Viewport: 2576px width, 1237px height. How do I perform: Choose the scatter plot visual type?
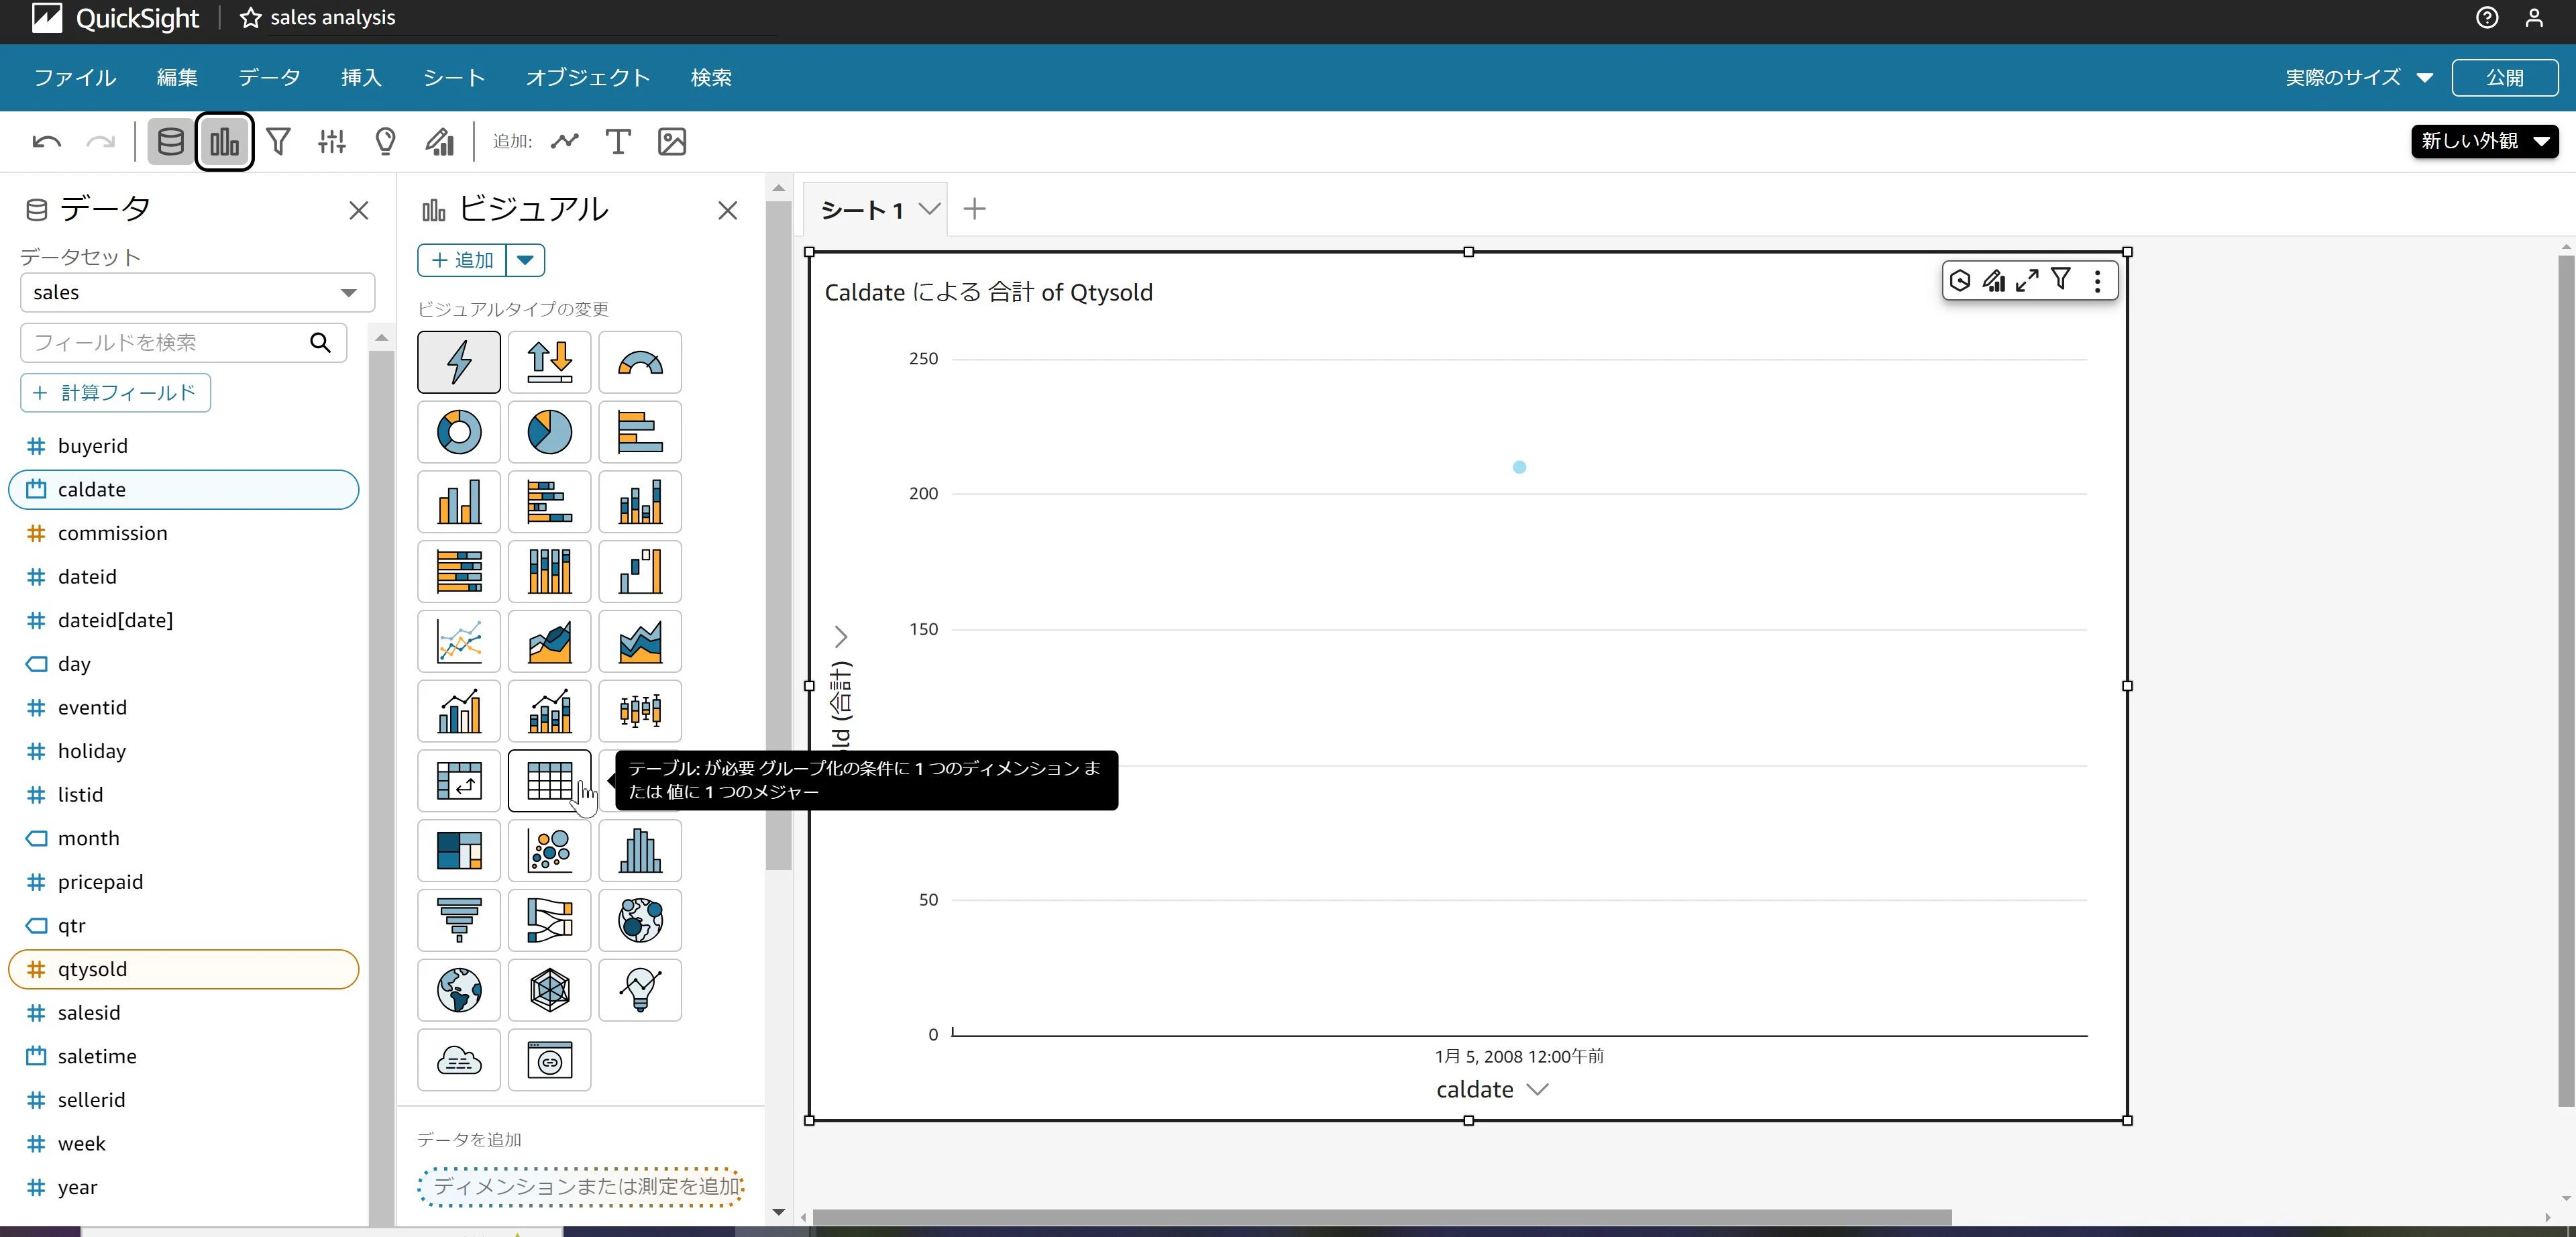tap(549, 851)
